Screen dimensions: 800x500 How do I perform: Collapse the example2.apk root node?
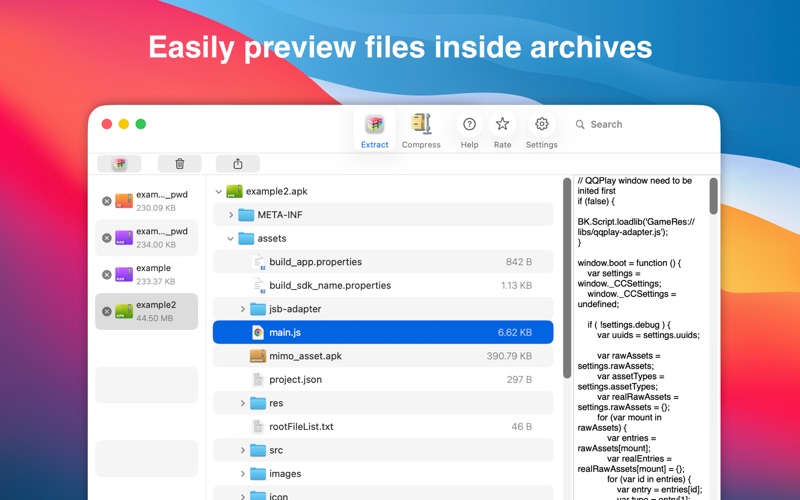point(218,192)
